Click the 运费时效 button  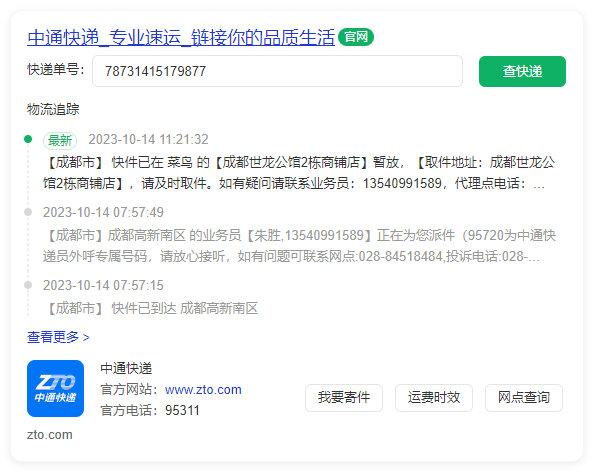(x=434, y=398)
